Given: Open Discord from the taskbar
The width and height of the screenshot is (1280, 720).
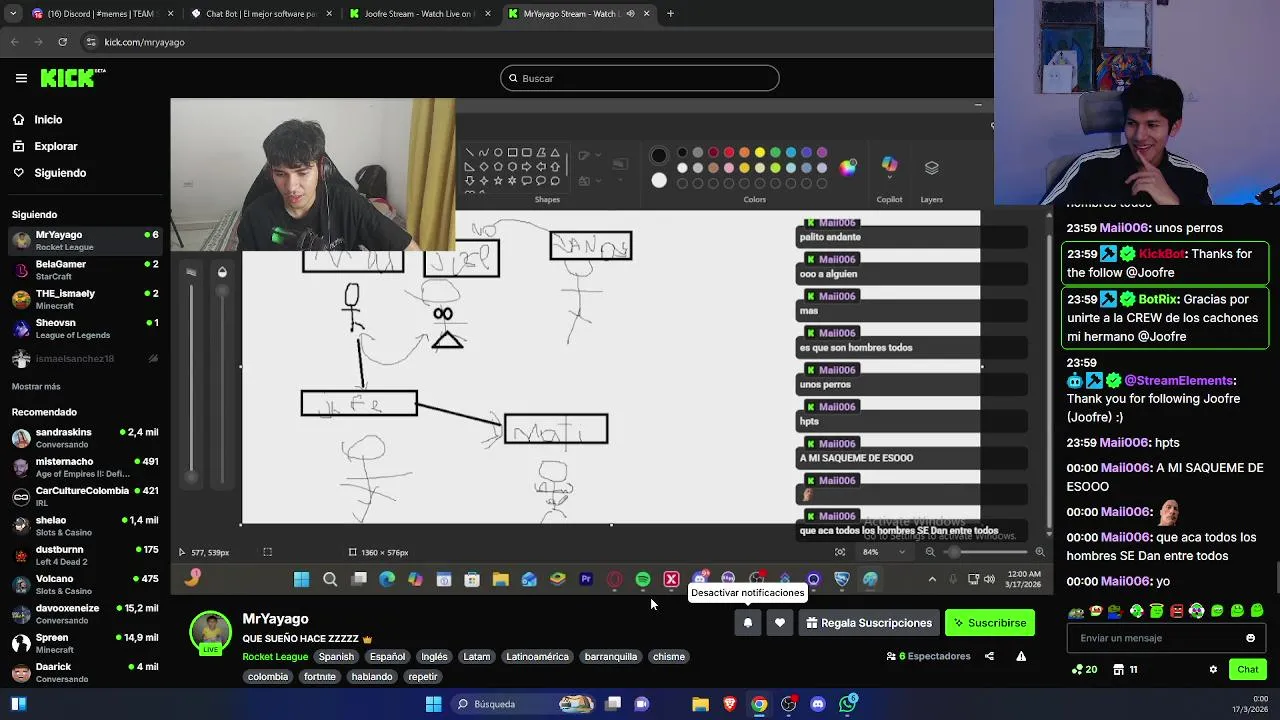Looking at the screenshot, I should (818, 704).
